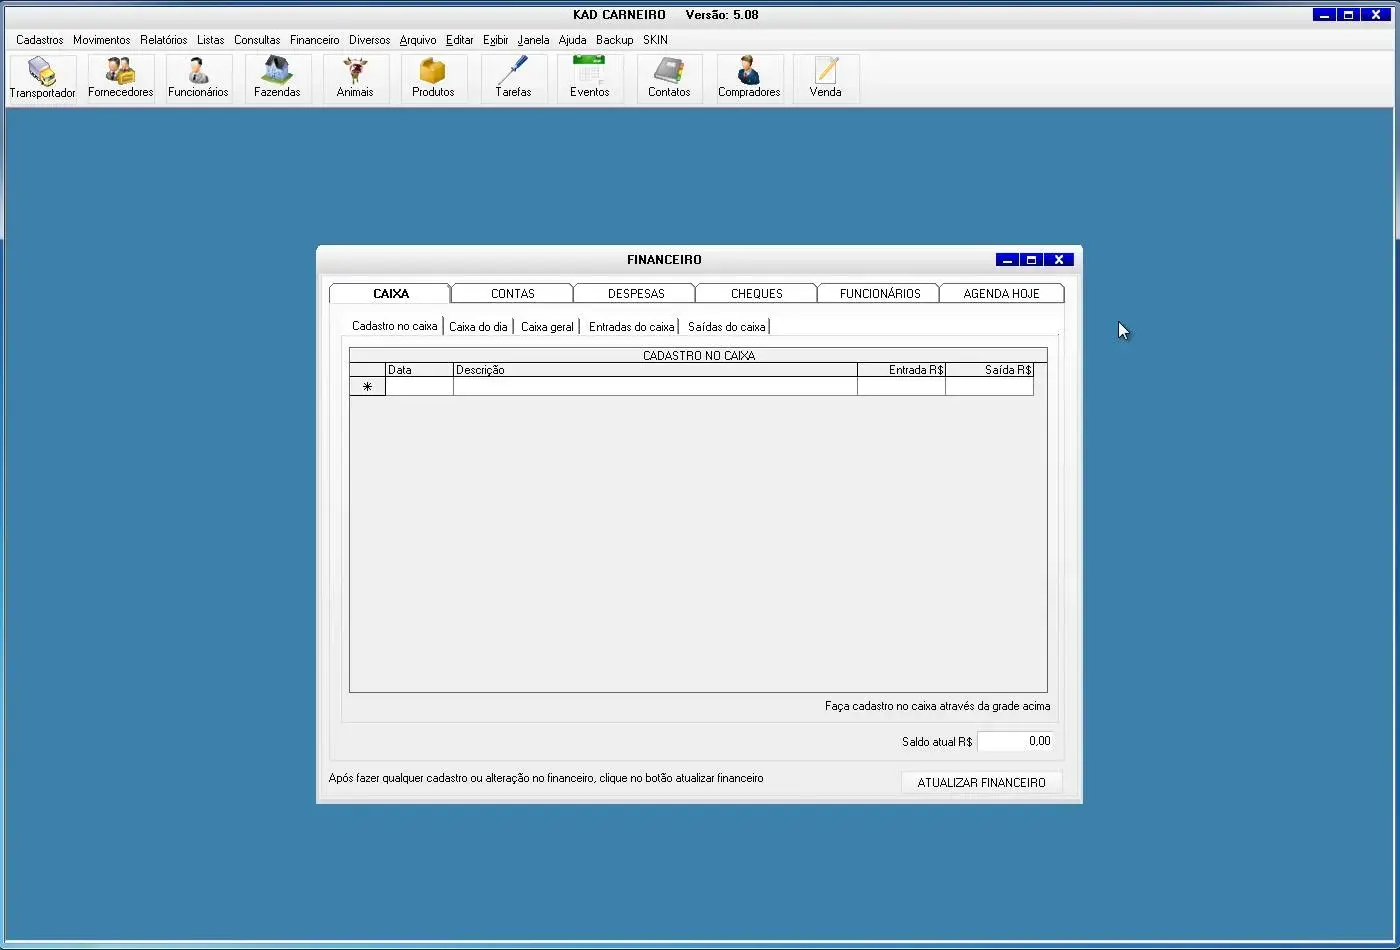Switch to the CHEQUES tab

(x=757, y=294)
